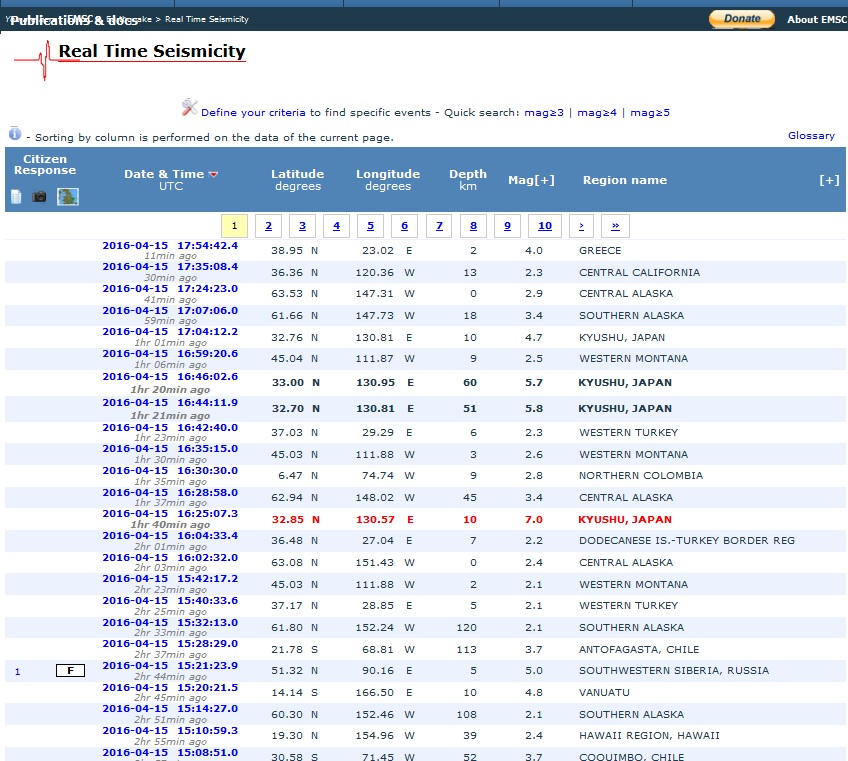Screen dimensions: 848x761
Task: Go to page 3
Action: click(x=302, y=226)
